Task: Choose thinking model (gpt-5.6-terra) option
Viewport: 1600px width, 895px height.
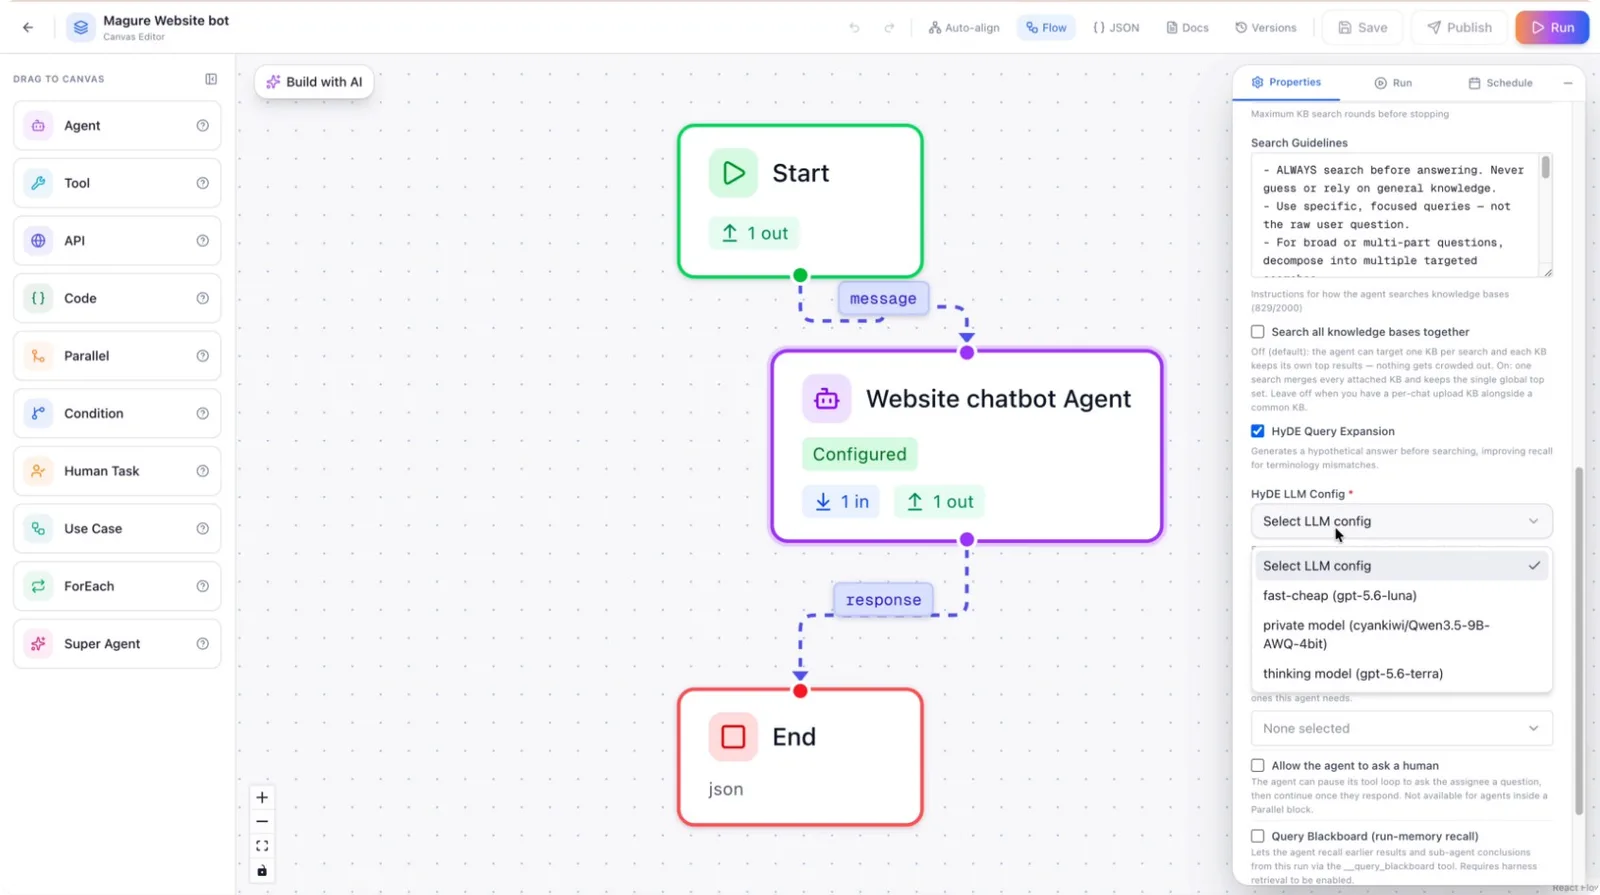Action: [1401, 674]
